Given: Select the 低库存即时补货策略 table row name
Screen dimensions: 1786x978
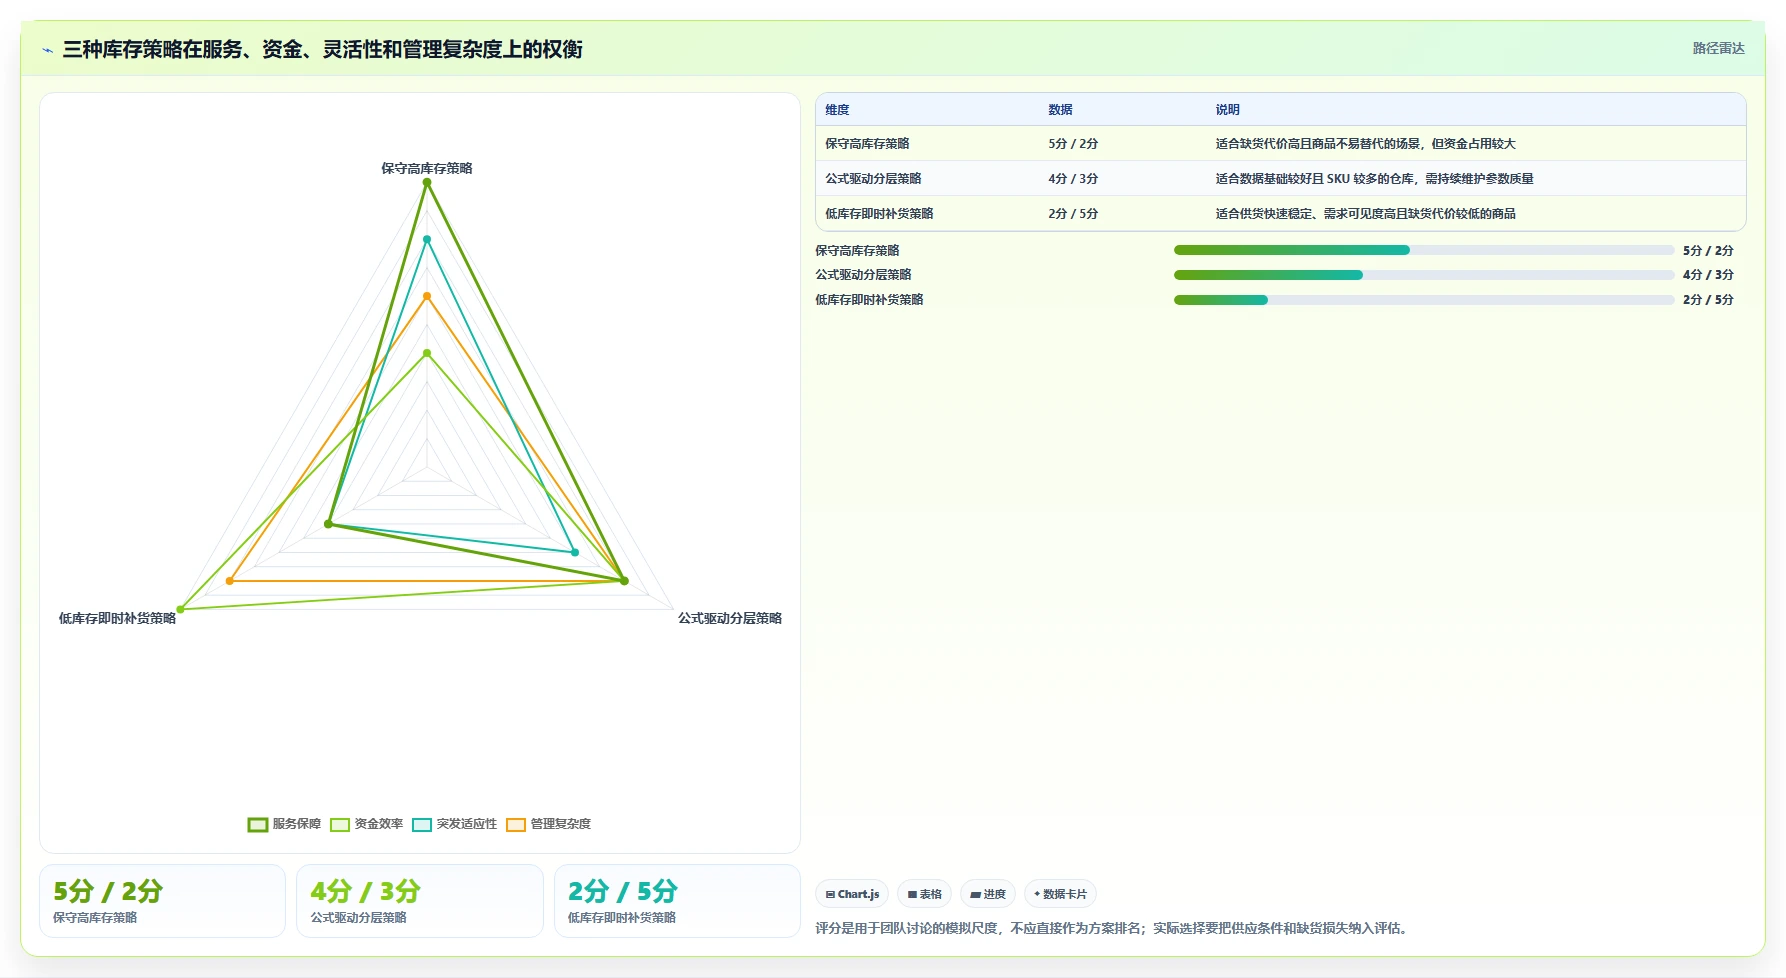Looking at the screenshot, I should click(879, 214).
